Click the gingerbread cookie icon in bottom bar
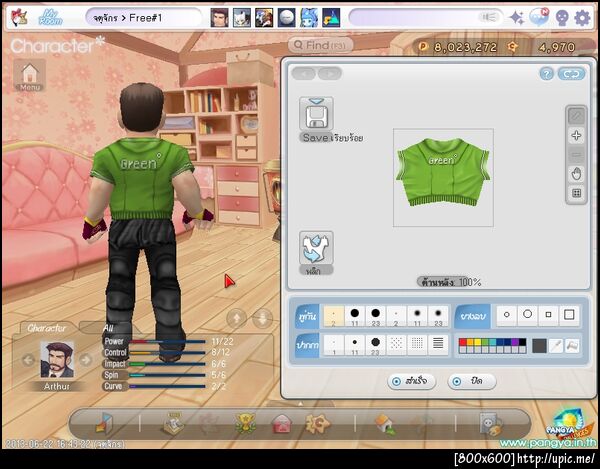The height and width of the screenshot is (469, 600). click(x=317, y=423)
